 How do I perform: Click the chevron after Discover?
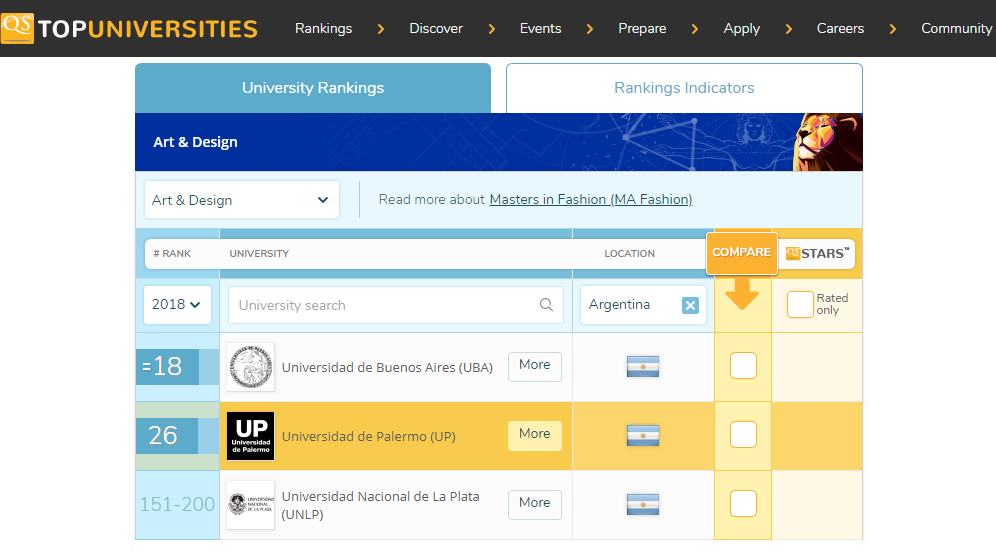(x=491, y=29)
